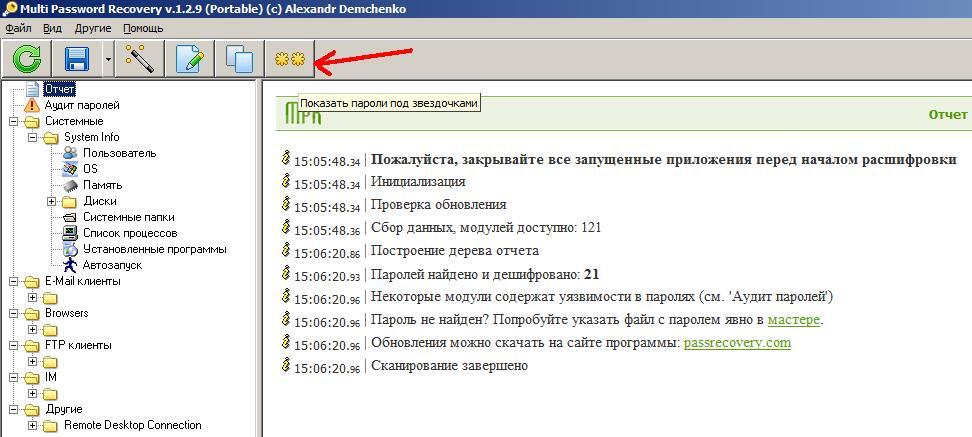Select Установленные программы tree item
This screenshot has height=437, width=972.
(154, 249)
